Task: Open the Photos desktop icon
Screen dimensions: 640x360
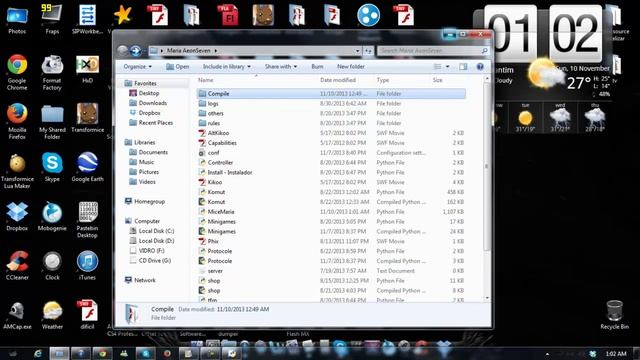Action: [x=17, y=19]
